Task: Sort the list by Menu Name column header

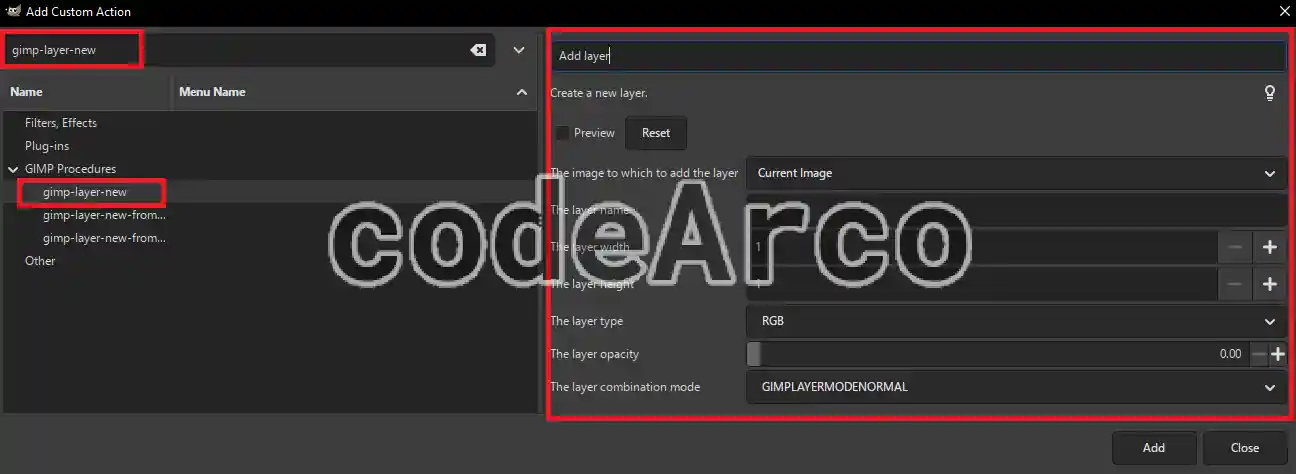Action: click(355, 92)
